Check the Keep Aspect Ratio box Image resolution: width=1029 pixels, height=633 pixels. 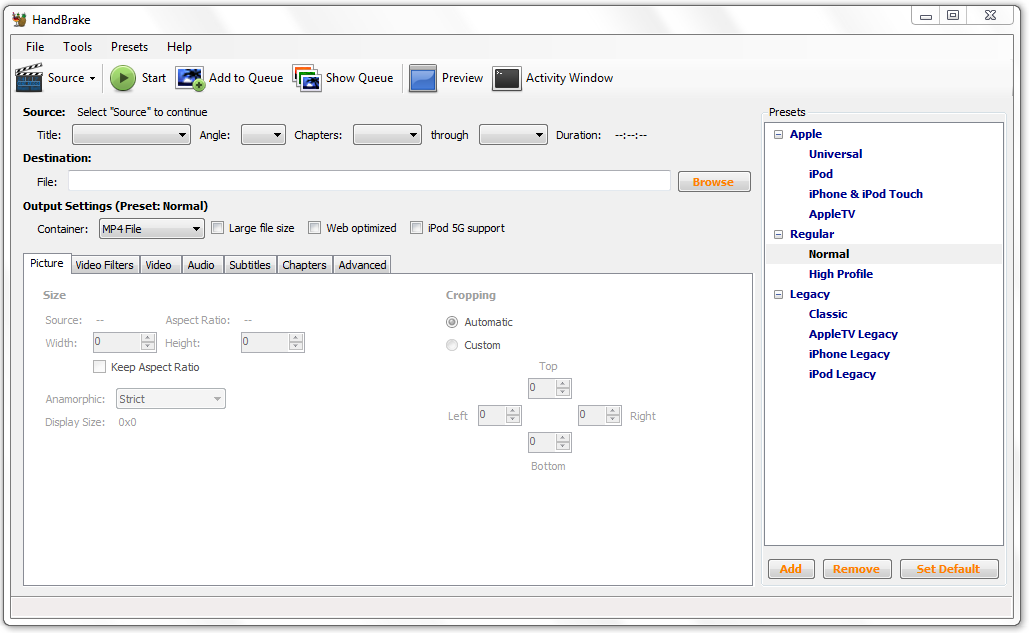[100, 367]
